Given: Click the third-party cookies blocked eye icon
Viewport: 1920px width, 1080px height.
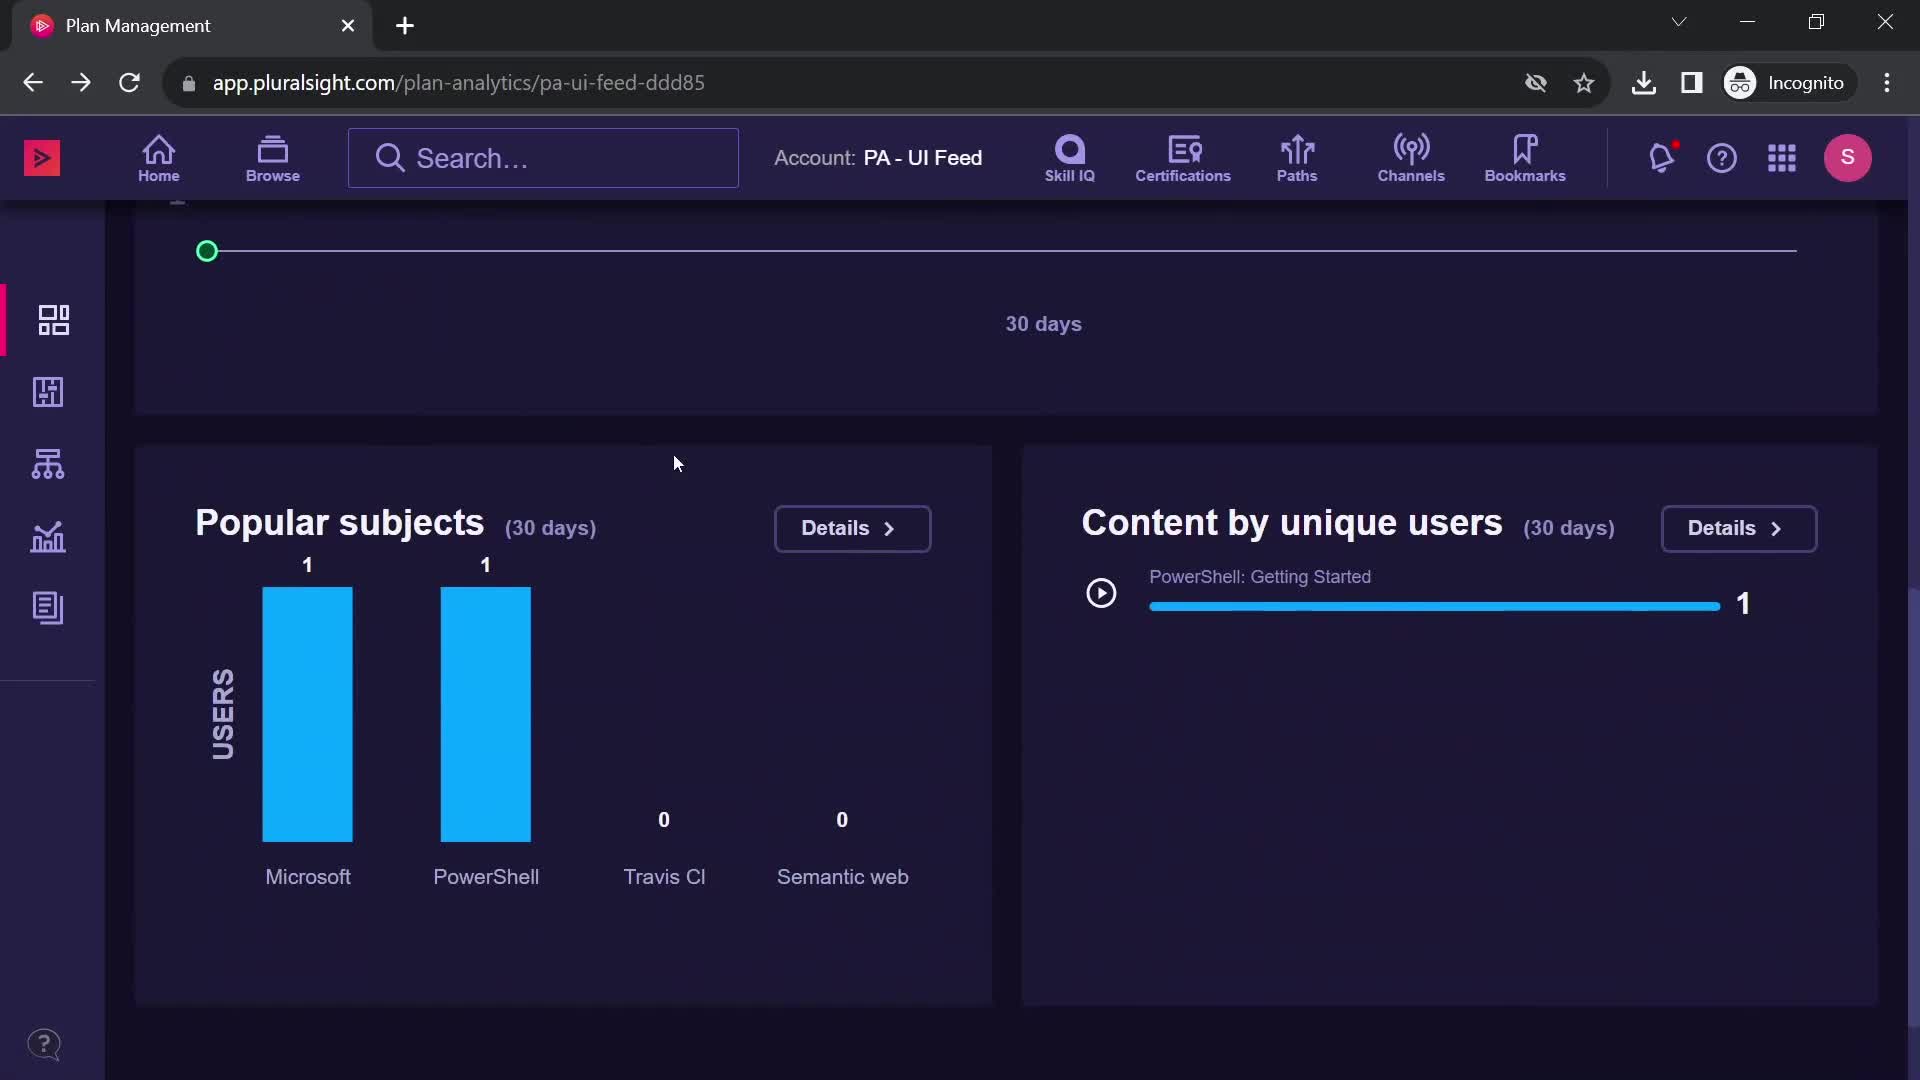Looking at the screenshot, I should pos(1536,83).
